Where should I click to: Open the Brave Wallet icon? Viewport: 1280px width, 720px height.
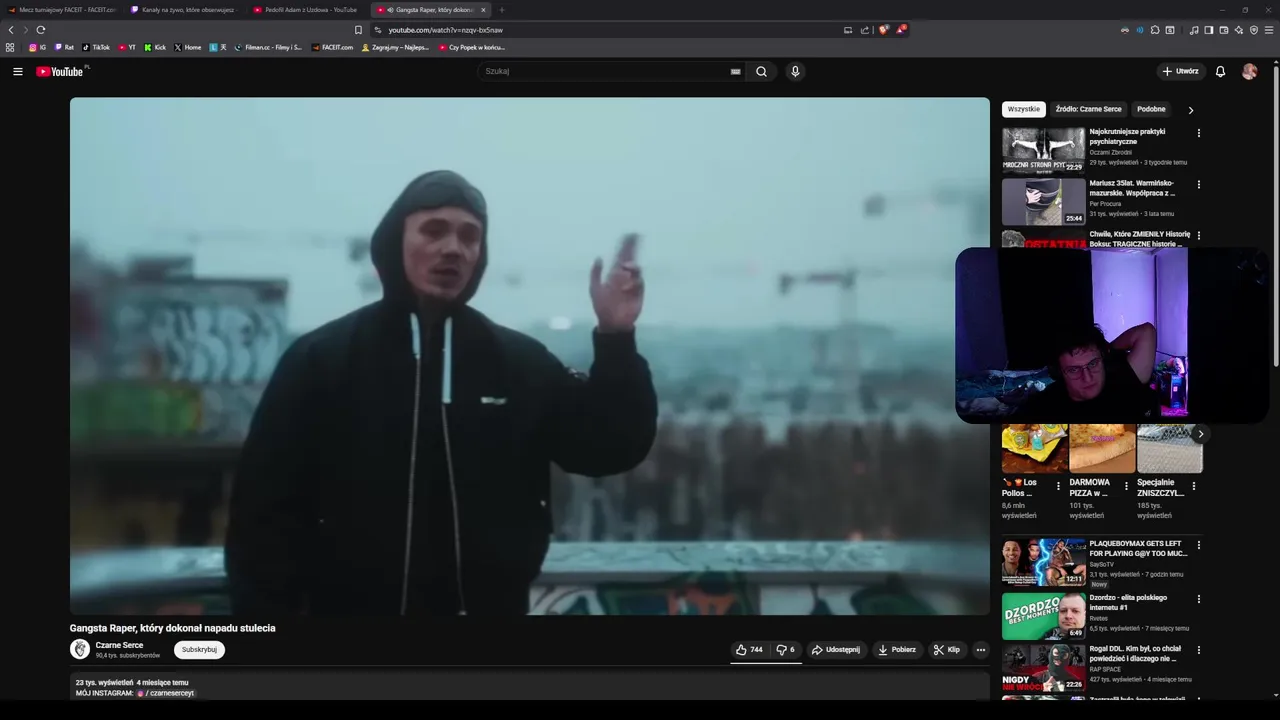pos(1223,30)
